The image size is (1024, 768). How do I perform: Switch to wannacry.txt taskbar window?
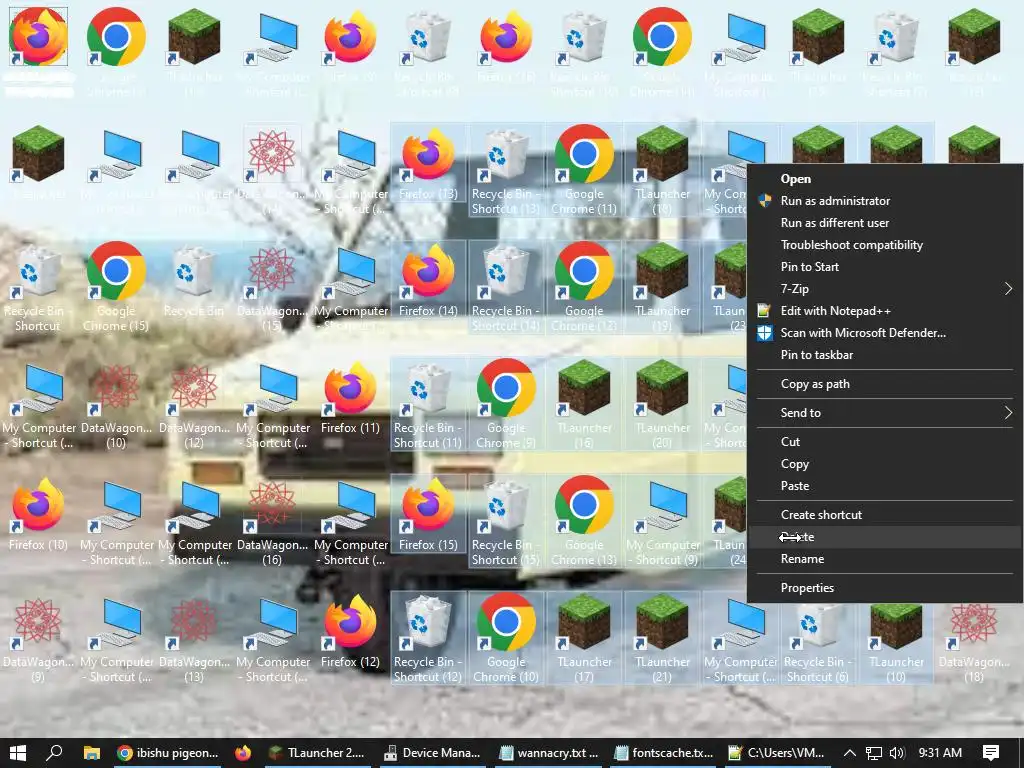point(549,753)
